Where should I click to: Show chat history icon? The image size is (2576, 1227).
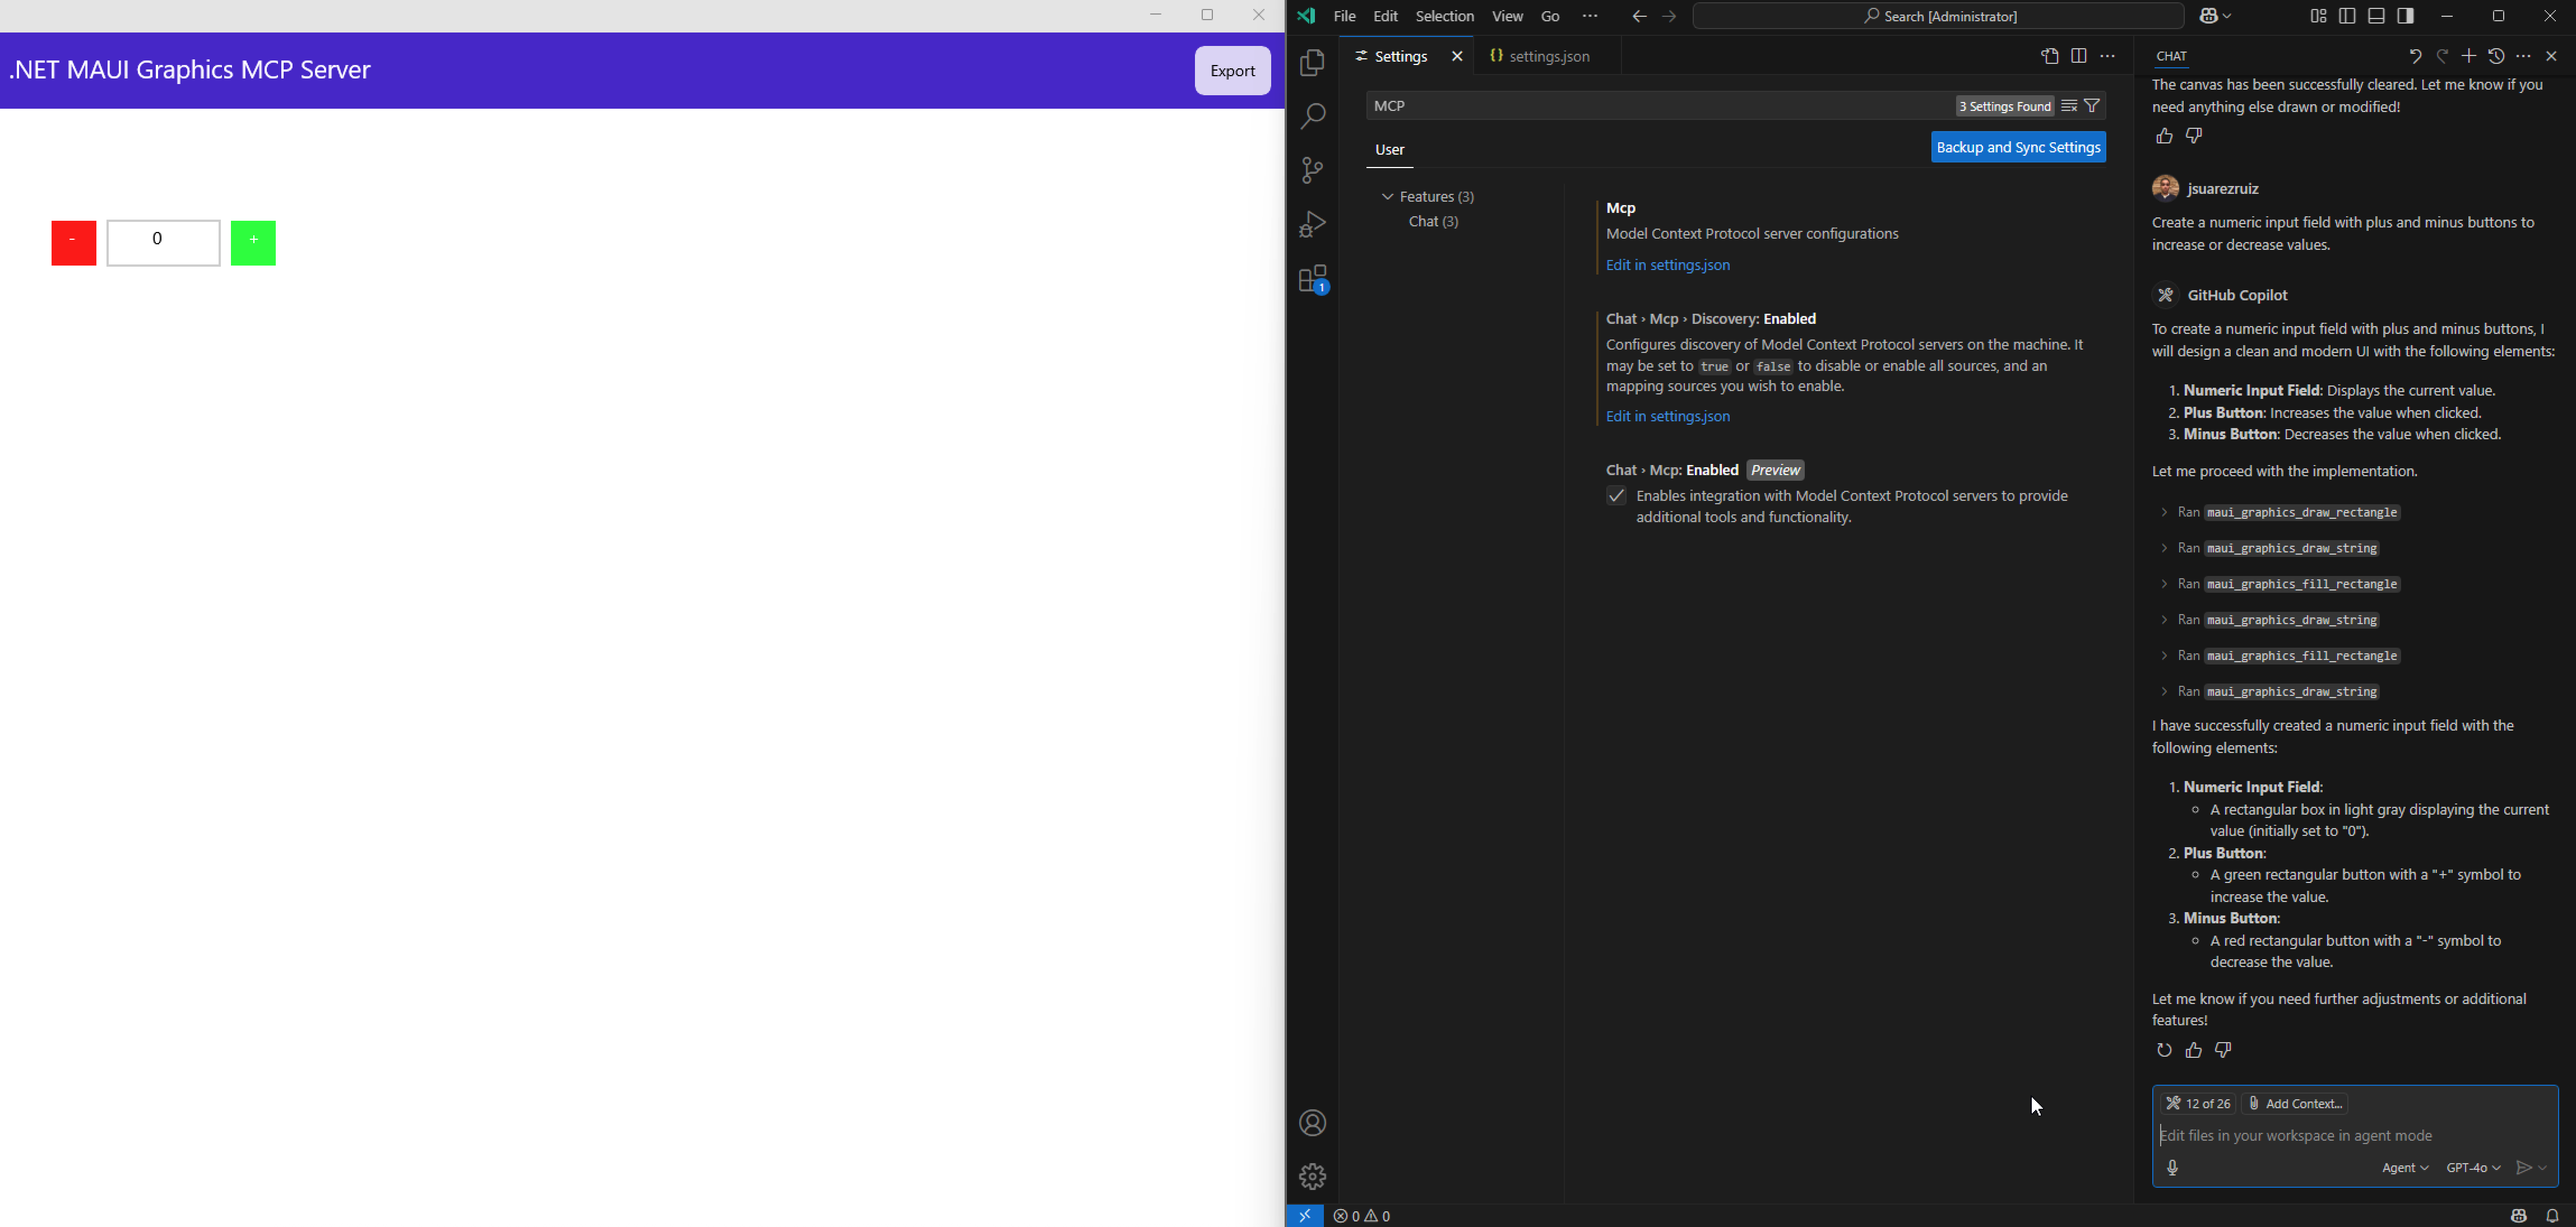coord(2496,57)
